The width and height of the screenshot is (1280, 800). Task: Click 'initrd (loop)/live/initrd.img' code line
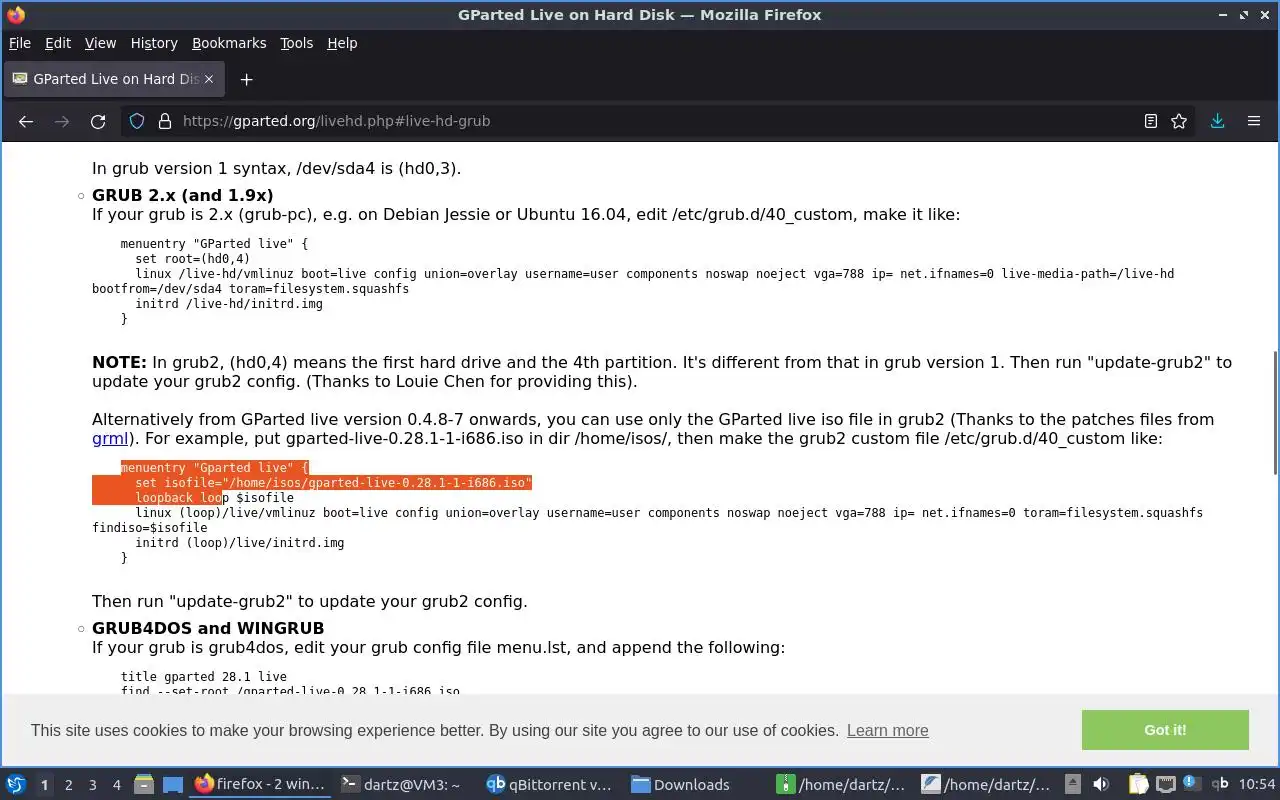pyautogui.click(x=239, y=543)
